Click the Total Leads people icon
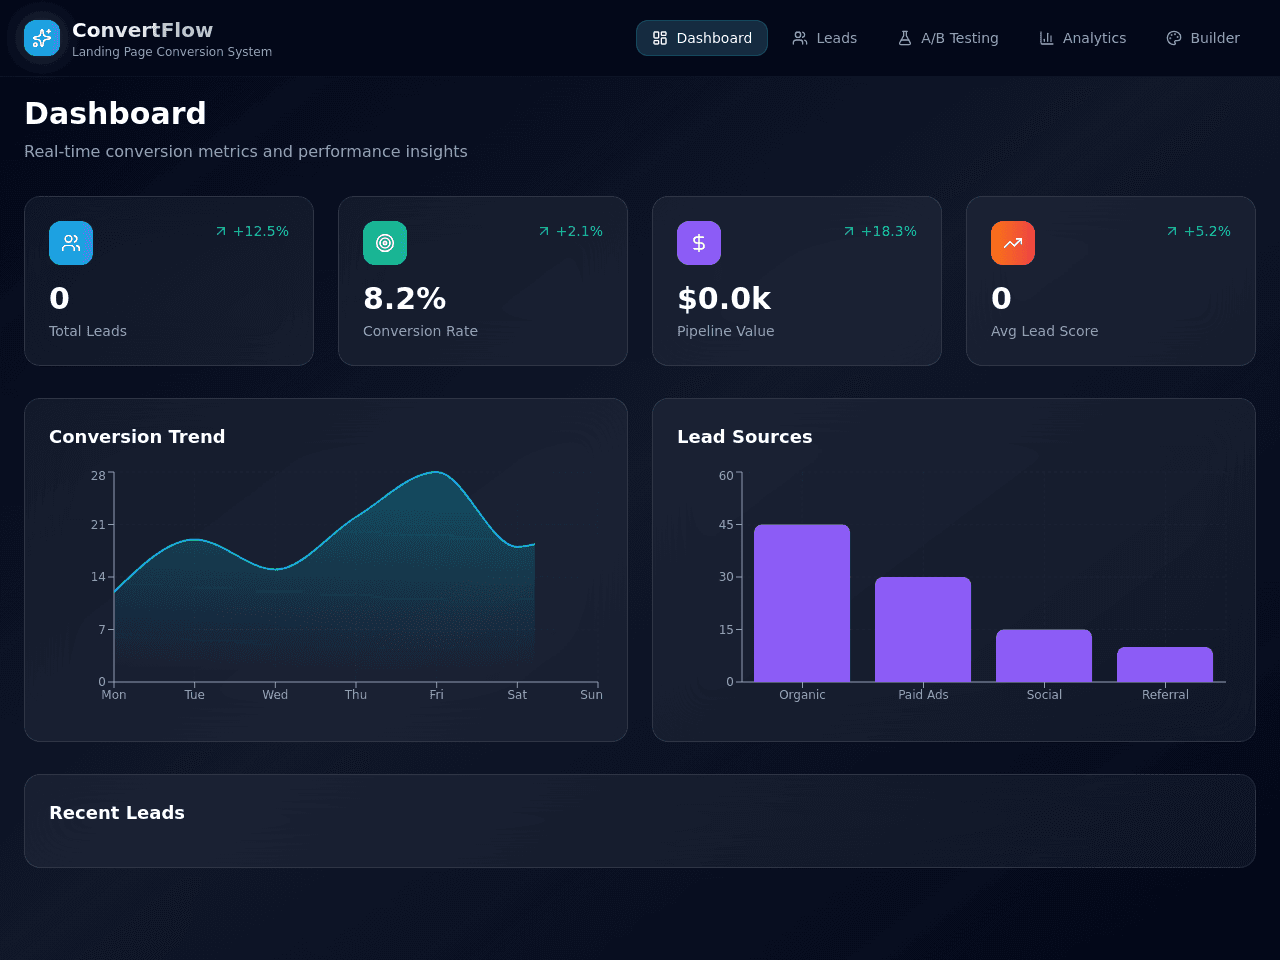 point(71,243)
